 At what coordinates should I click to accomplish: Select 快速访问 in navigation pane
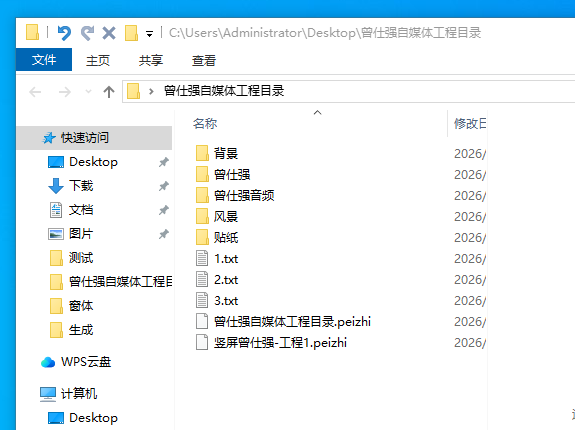[x=94, y=138]
